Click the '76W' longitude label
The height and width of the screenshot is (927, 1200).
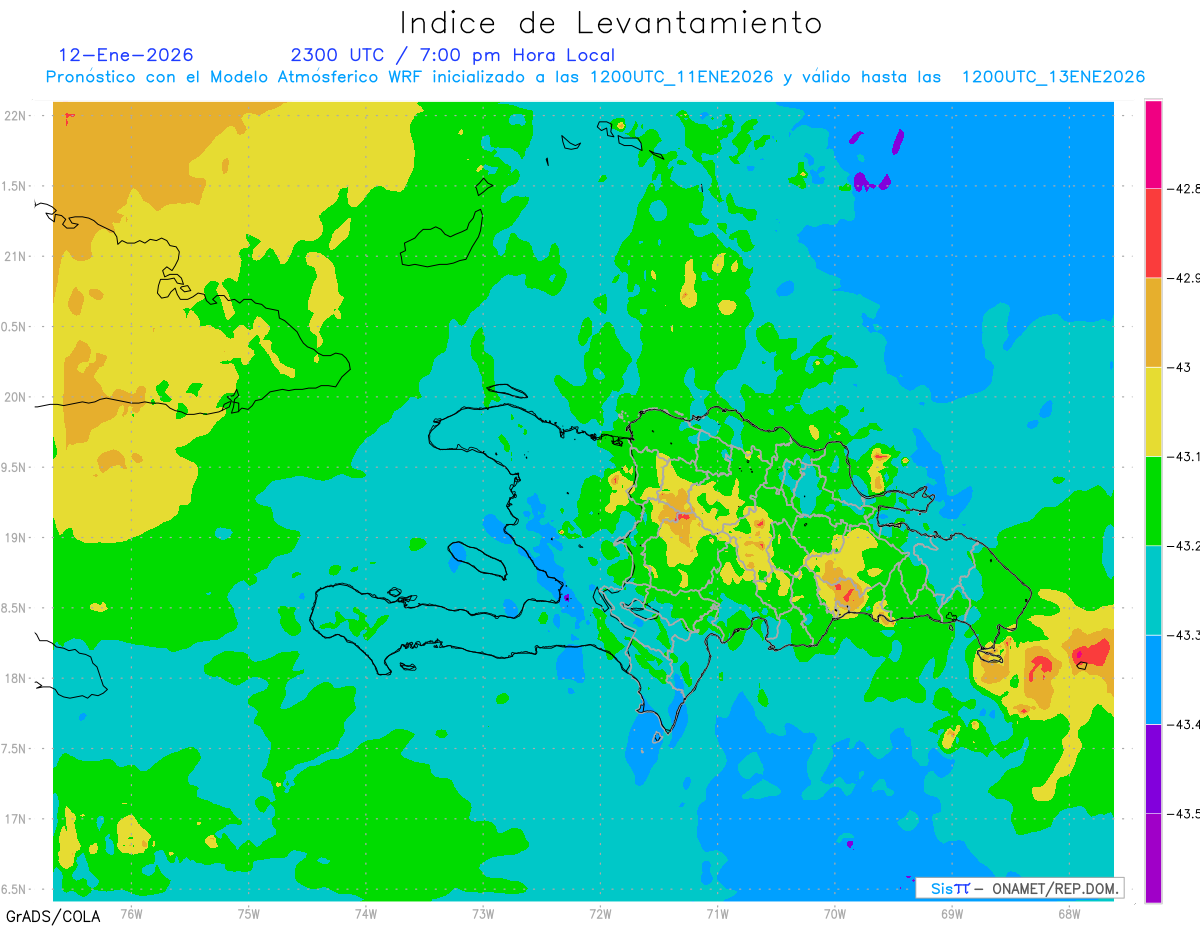pos(131,913)
